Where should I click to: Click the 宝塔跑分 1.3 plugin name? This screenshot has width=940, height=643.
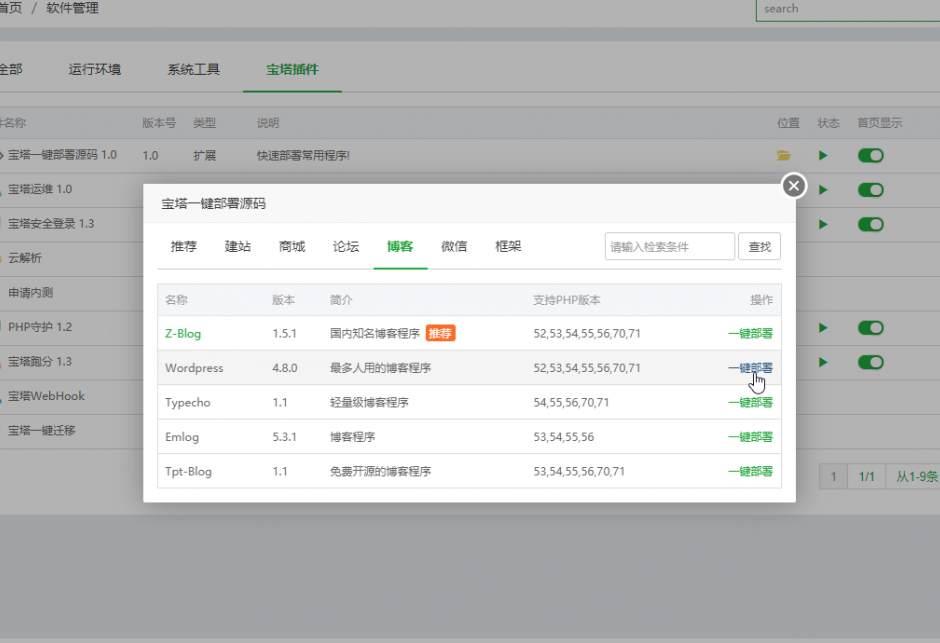(40, 362)
